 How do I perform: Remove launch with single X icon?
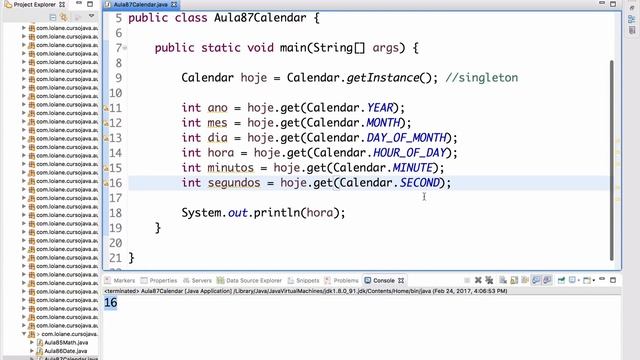478,280
